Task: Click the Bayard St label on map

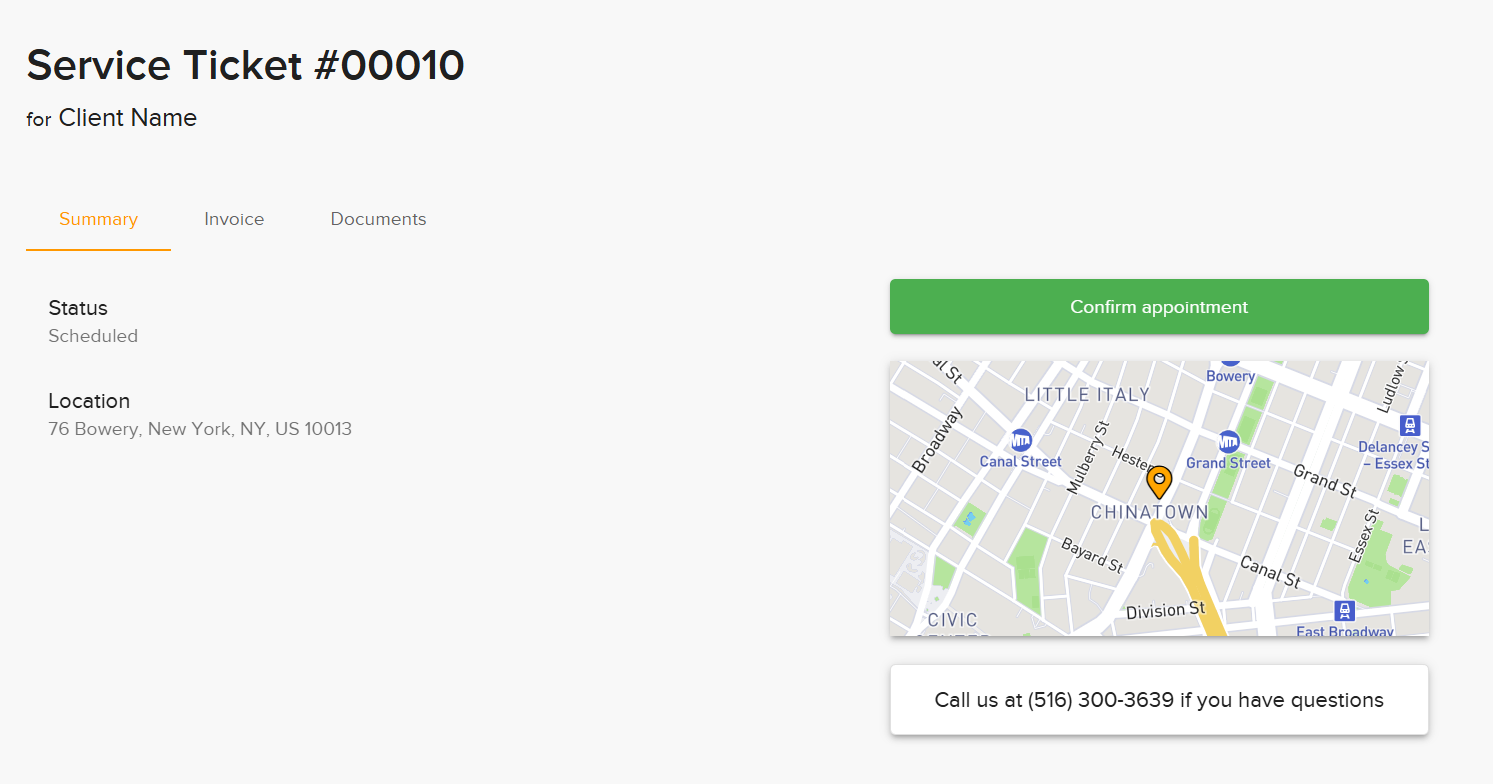Action: (1092, 555)
